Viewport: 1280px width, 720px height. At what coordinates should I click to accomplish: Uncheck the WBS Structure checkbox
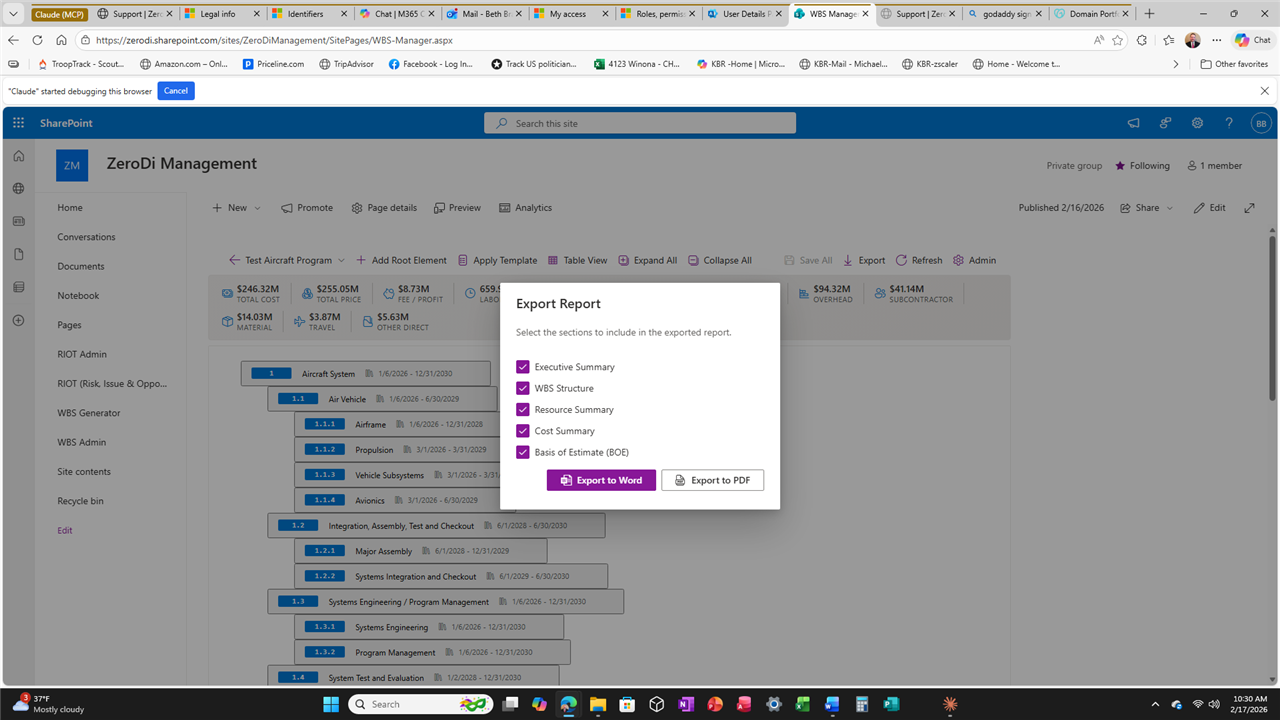(522, 388)
